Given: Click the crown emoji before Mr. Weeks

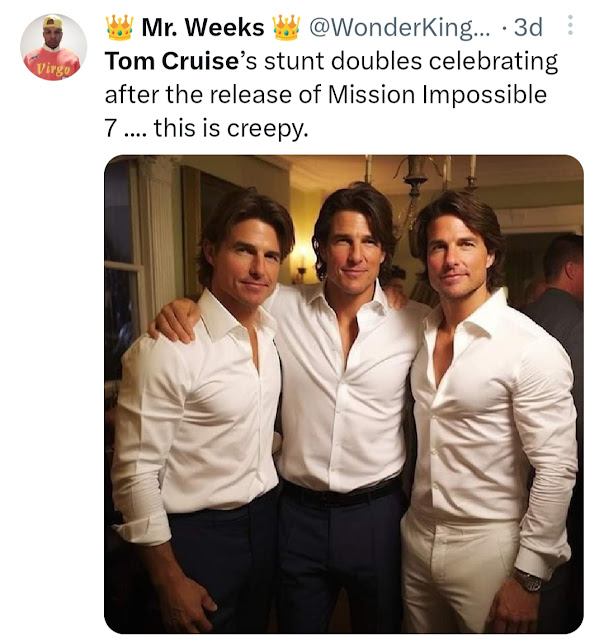Looking at the screenshot, I should [x=119, y=27].
